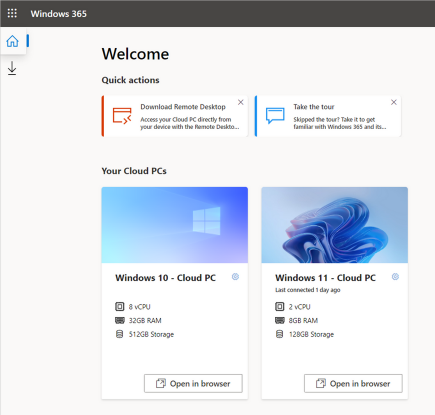Click the "8 vCPU" text
Viewport: 435px width, 415px height.
point(140,307)
